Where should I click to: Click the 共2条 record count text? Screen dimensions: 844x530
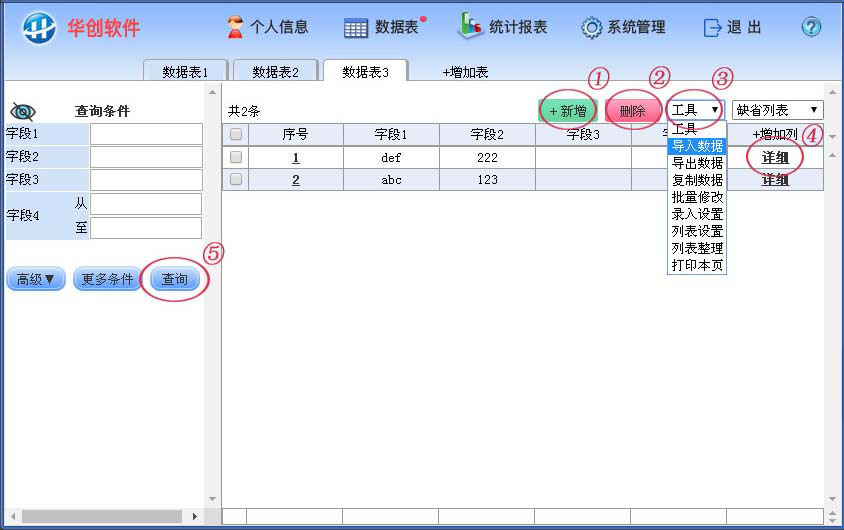[244, 111]
